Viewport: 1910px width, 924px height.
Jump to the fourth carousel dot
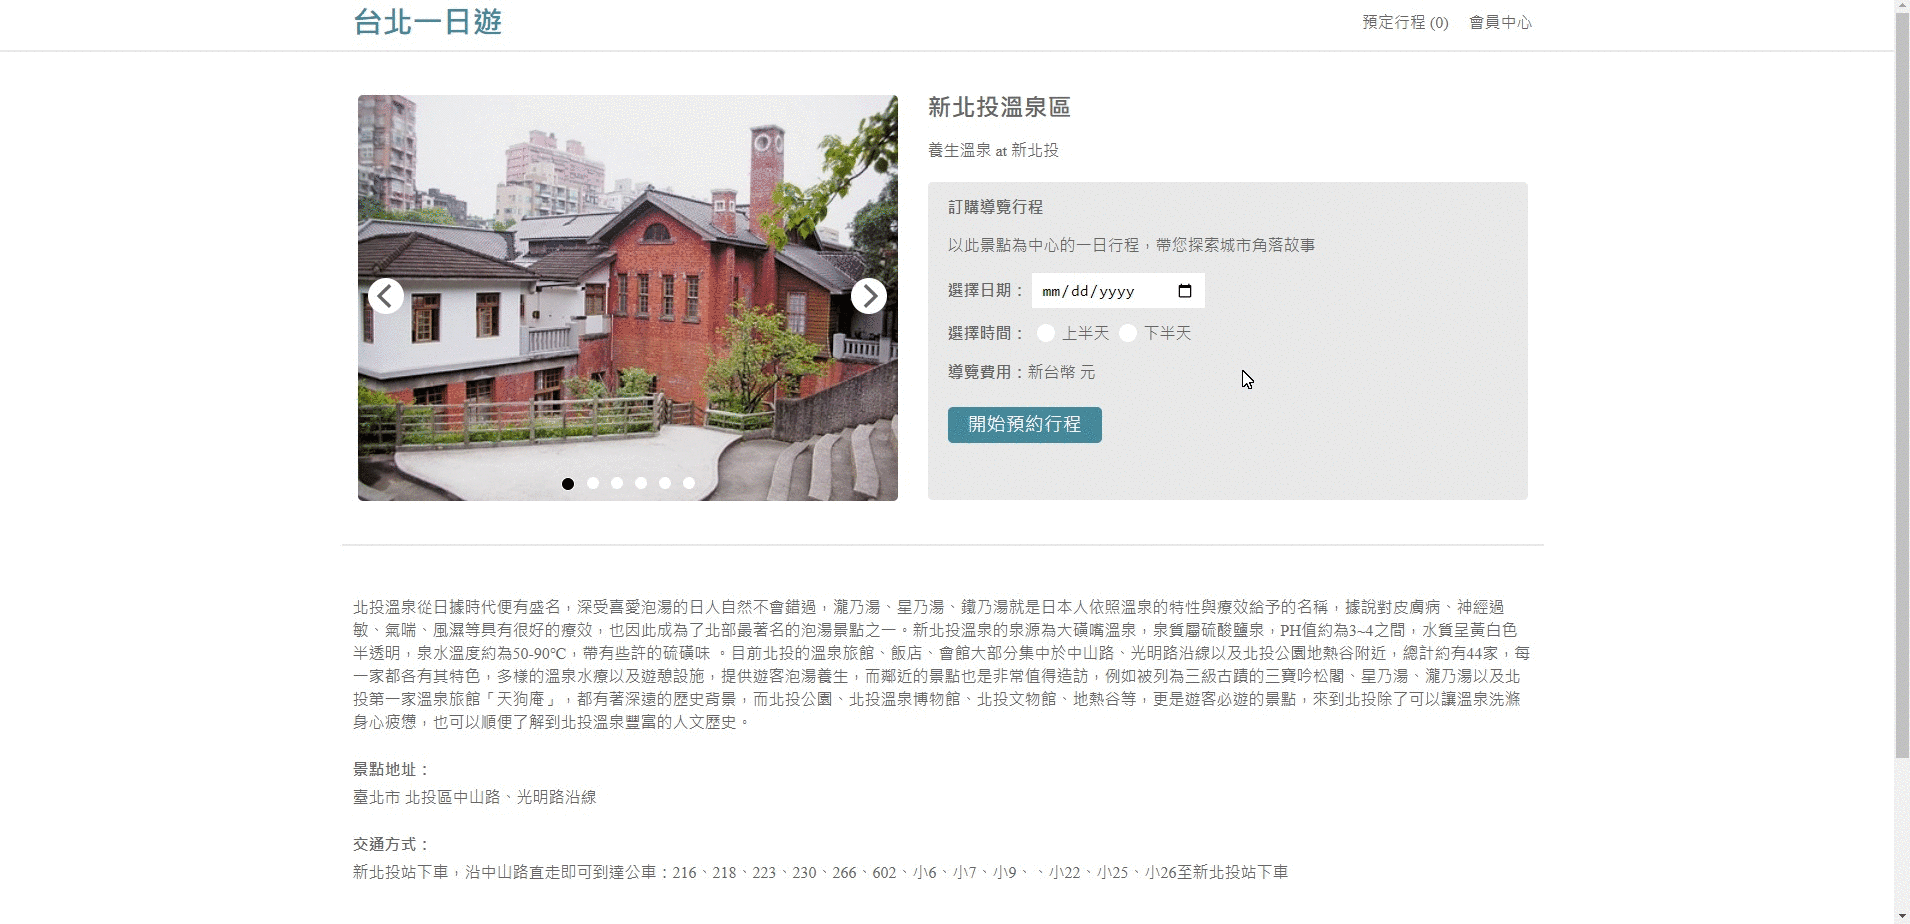(641, 483)
